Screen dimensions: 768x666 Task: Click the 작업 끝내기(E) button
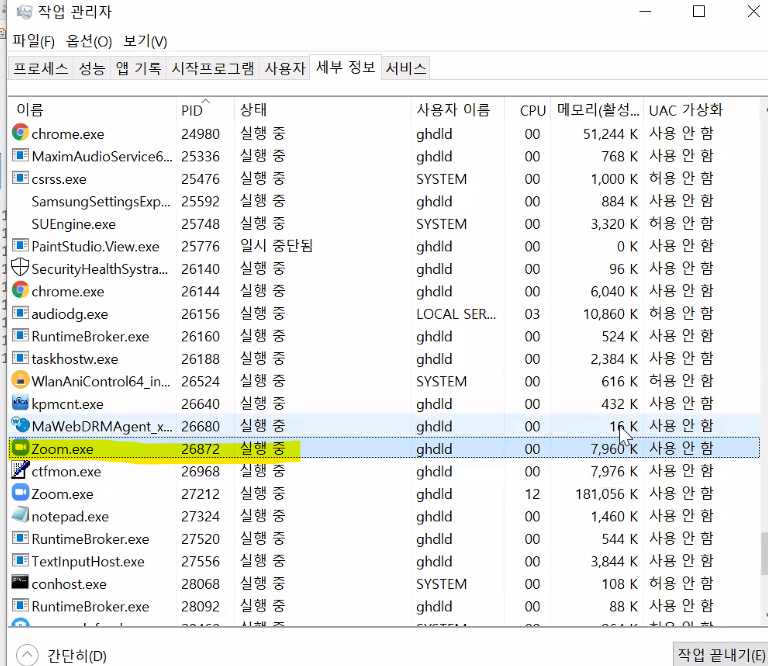pyautogui.click(x=720, y=655)
